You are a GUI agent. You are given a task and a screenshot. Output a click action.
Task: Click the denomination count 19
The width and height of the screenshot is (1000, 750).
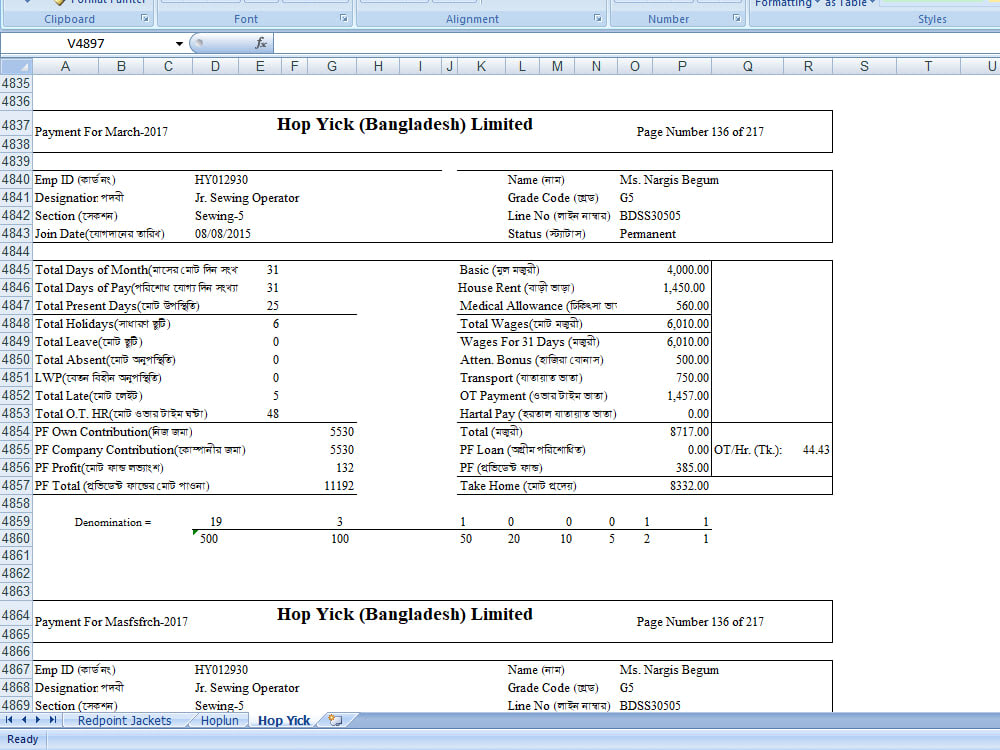click(216, 522)
